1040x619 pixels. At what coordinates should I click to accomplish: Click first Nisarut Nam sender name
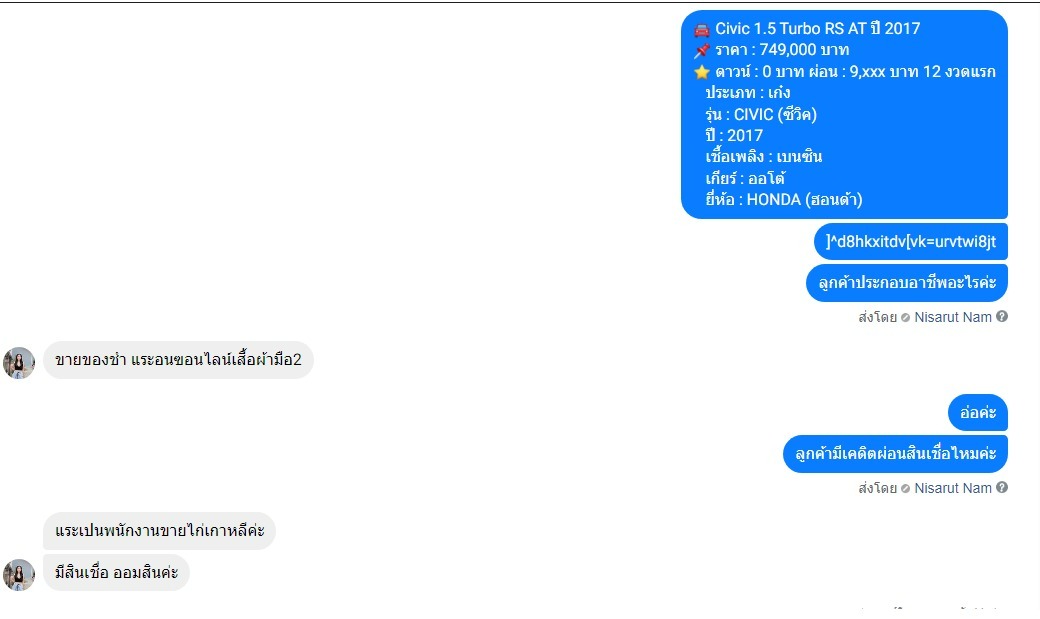click(952, 317)
